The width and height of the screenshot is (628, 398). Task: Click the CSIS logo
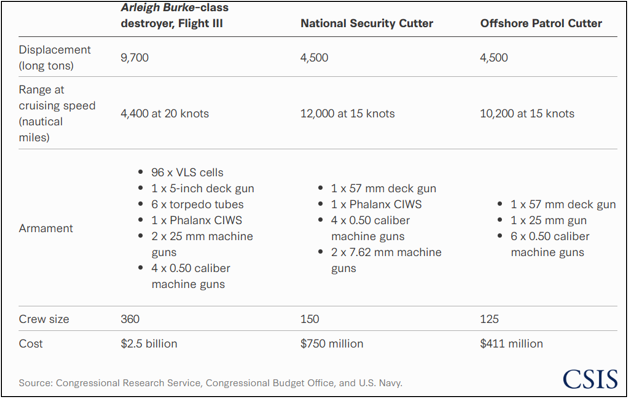point(590,379)
